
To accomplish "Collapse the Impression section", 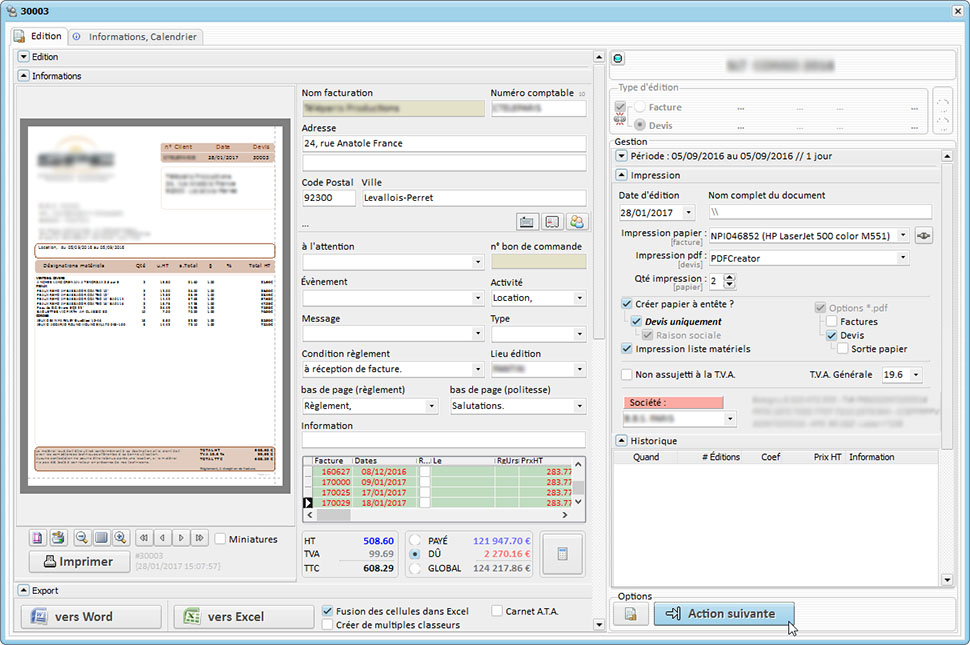I will [x=622, y=175].
